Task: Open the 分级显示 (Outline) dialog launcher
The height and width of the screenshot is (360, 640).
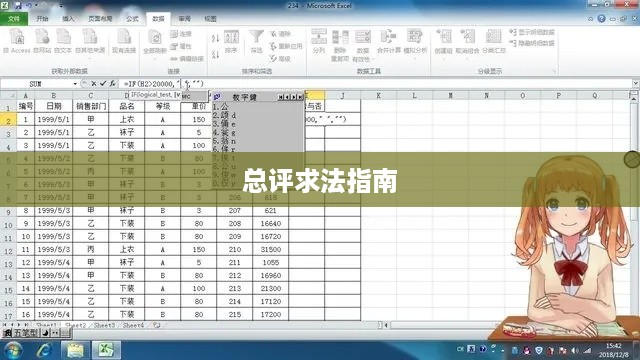Action: (x=554, y=71)
